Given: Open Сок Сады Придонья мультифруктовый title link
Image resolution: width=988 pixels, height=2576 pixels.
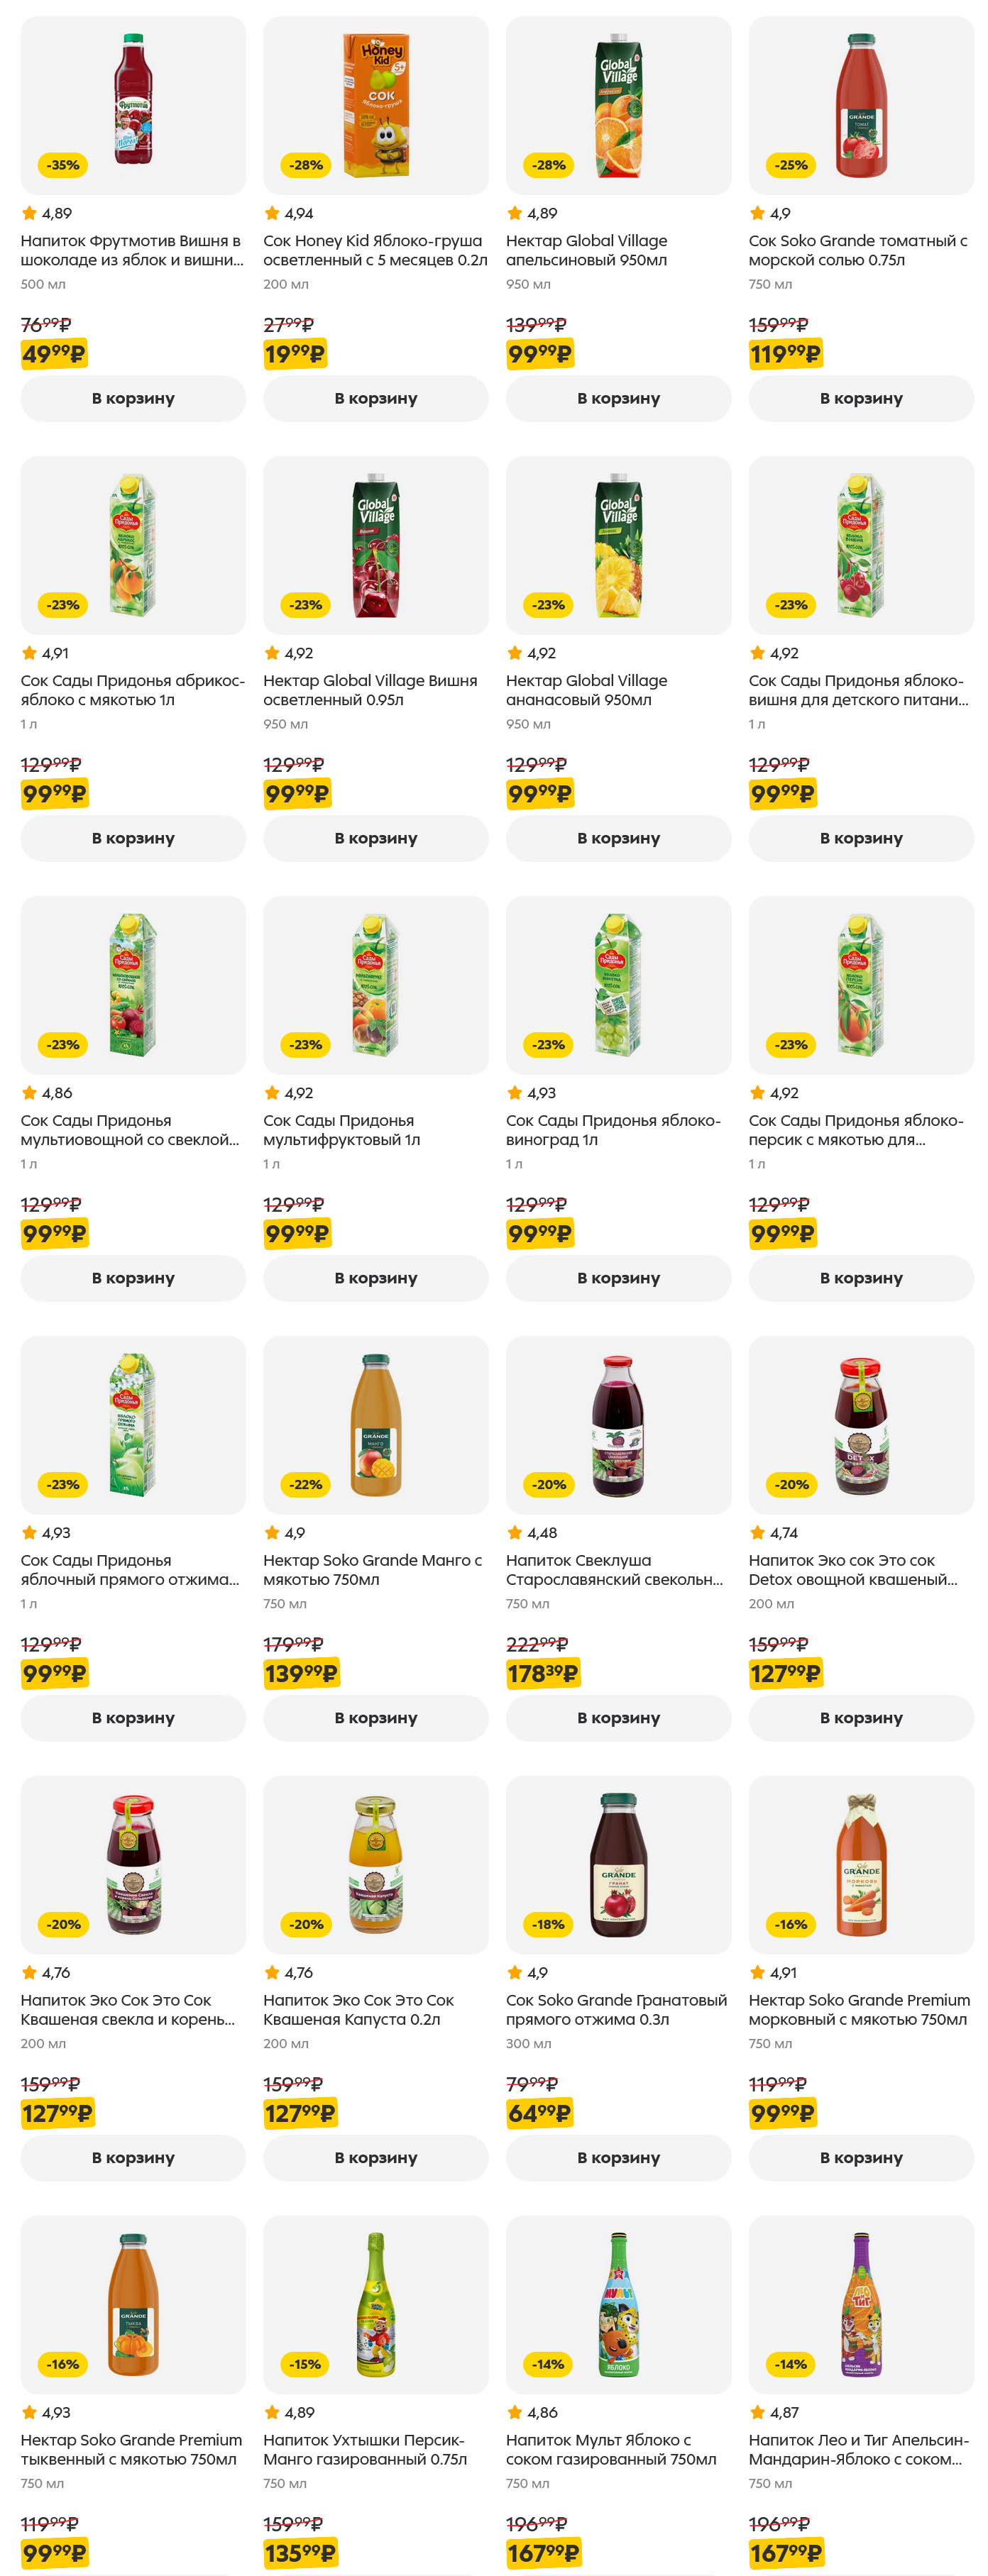Looking at the screenshot, I should coord(341,1130).
